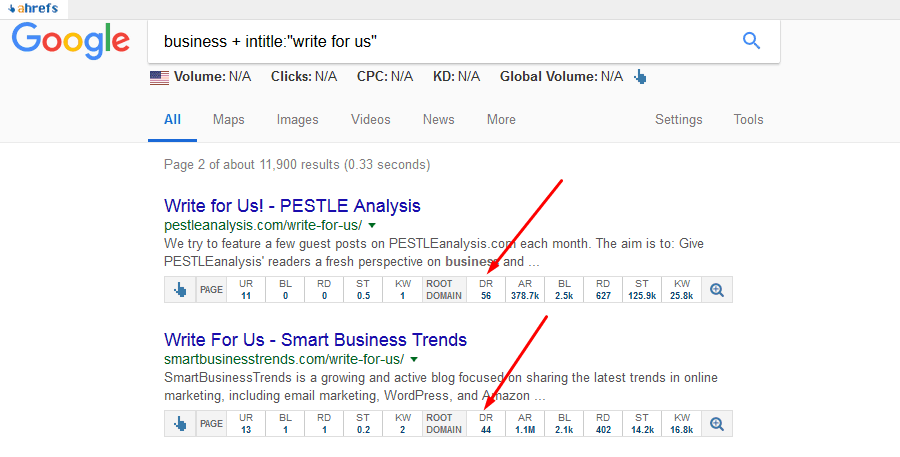
Task: Switch to the Maps tab
Action: pos(228,119)
